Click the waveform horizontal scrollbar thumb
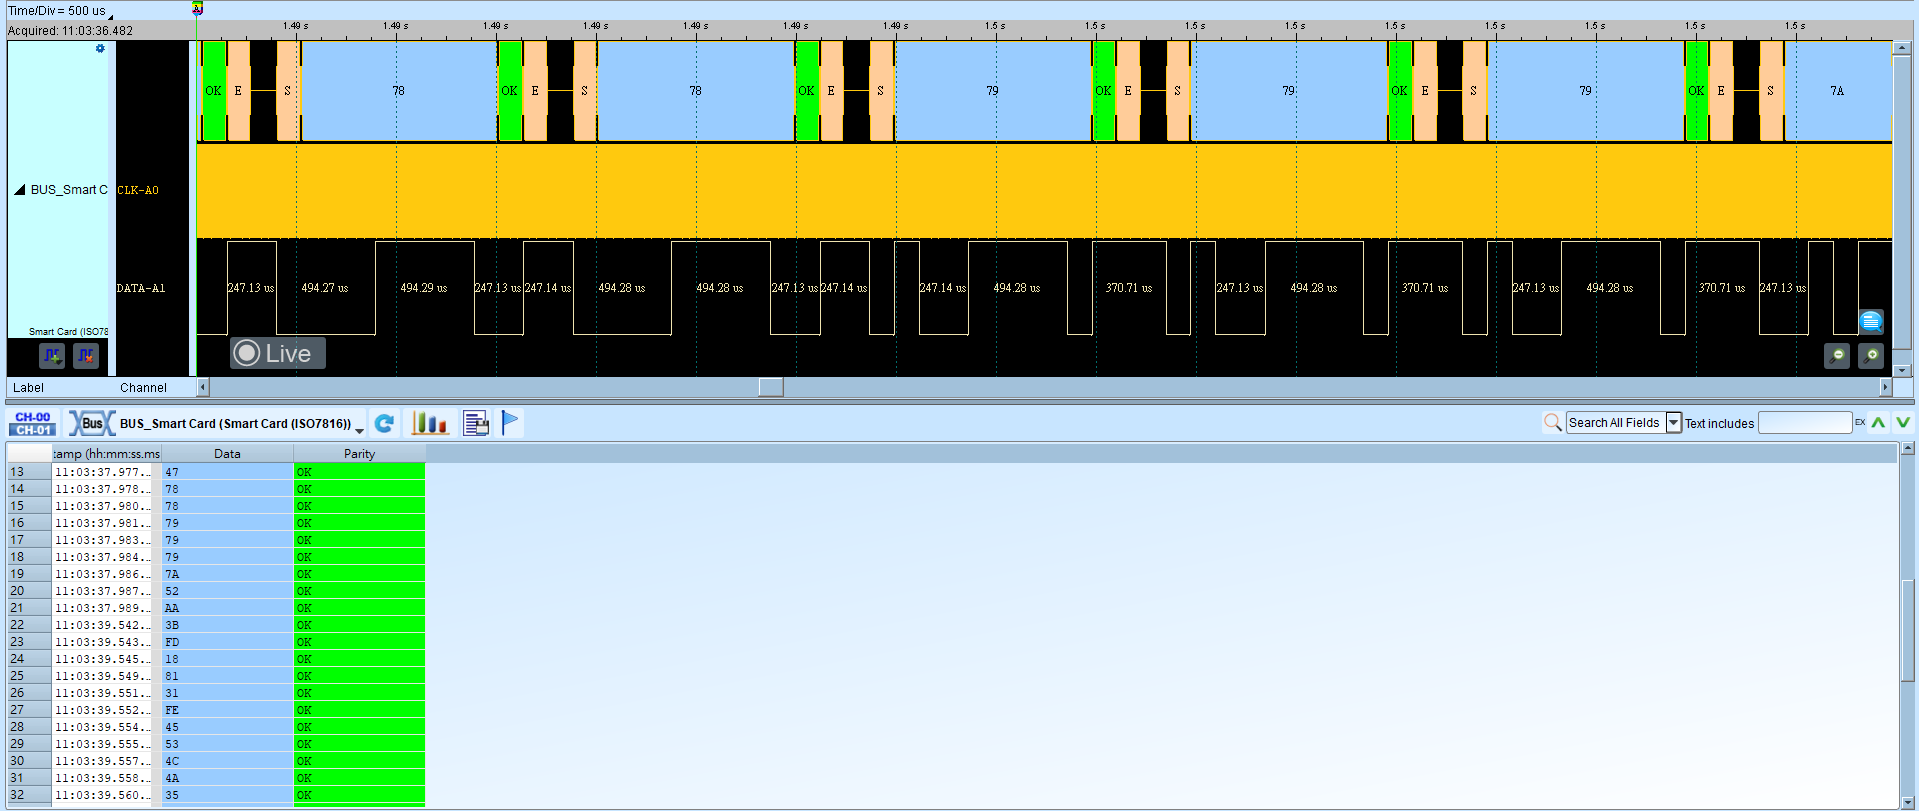The width and height of the screenshot is (1919, 811). (771, 387)
